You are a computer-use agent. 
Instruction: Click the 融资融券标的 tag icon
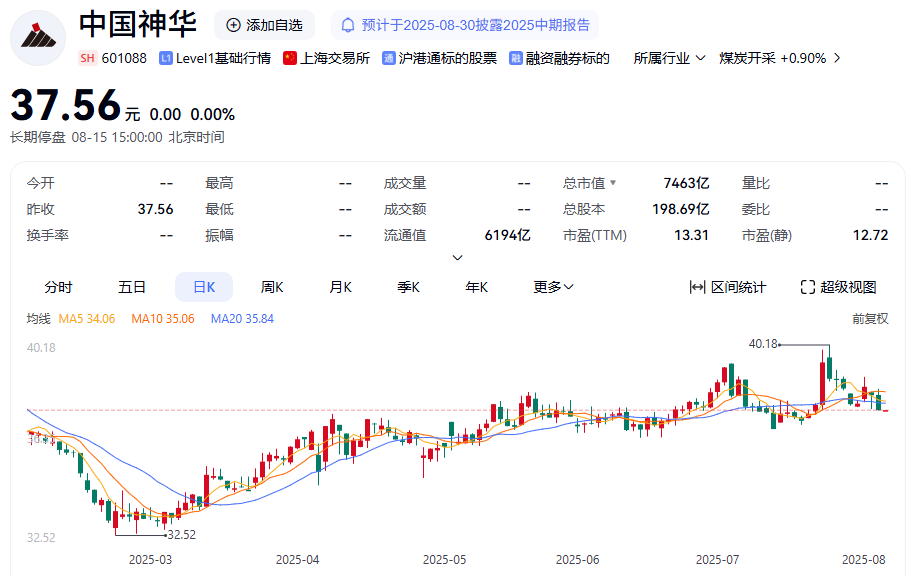(515, 58)
